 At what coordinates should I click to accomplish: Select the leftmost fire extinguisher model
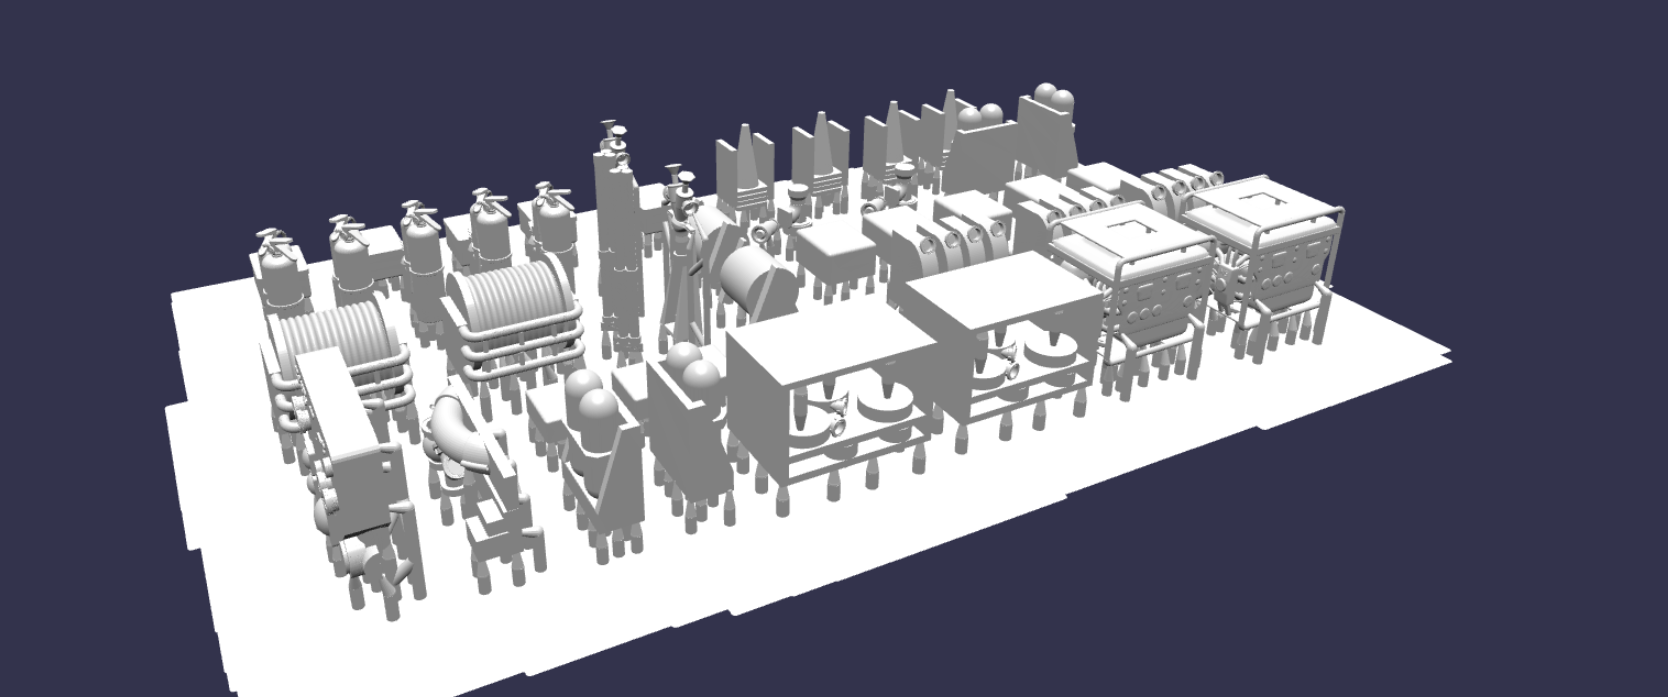coord(278,270)
